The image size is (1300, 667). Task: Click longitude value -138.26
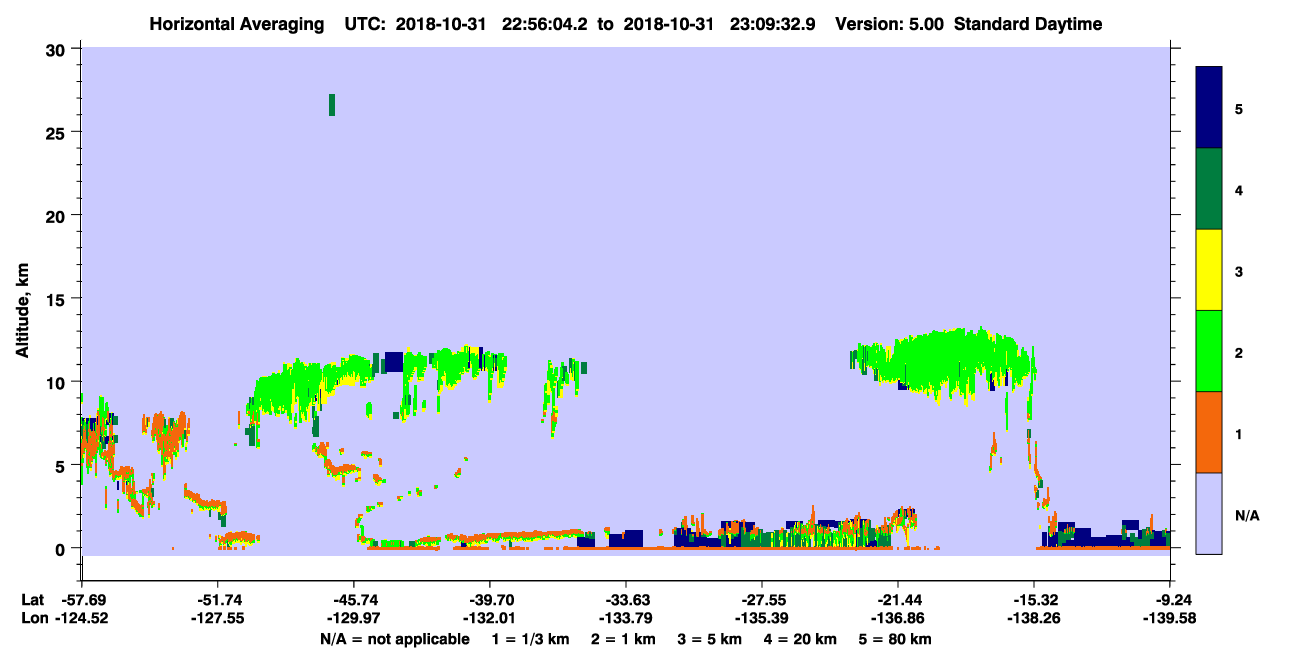tap(1034, 618)
